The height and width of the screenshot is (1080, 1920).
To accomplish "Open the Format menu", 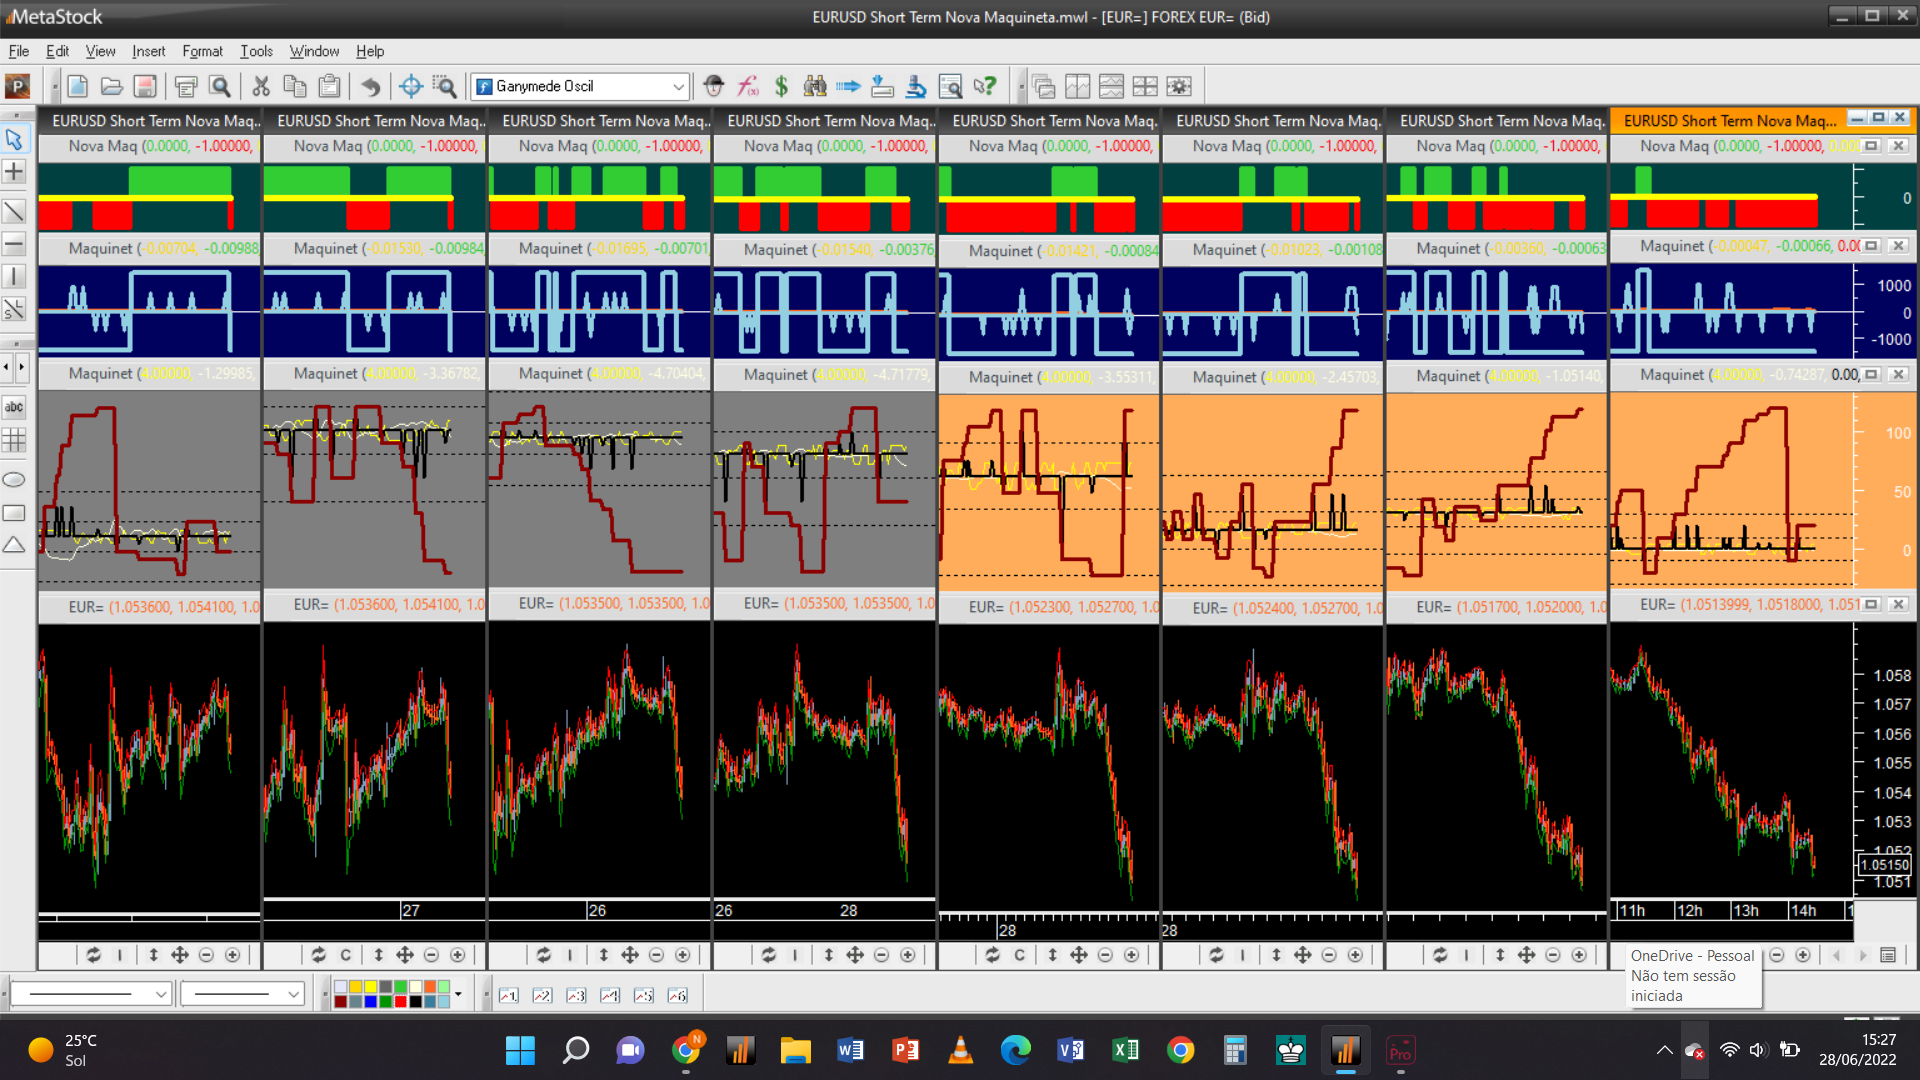I will (202, 51).
